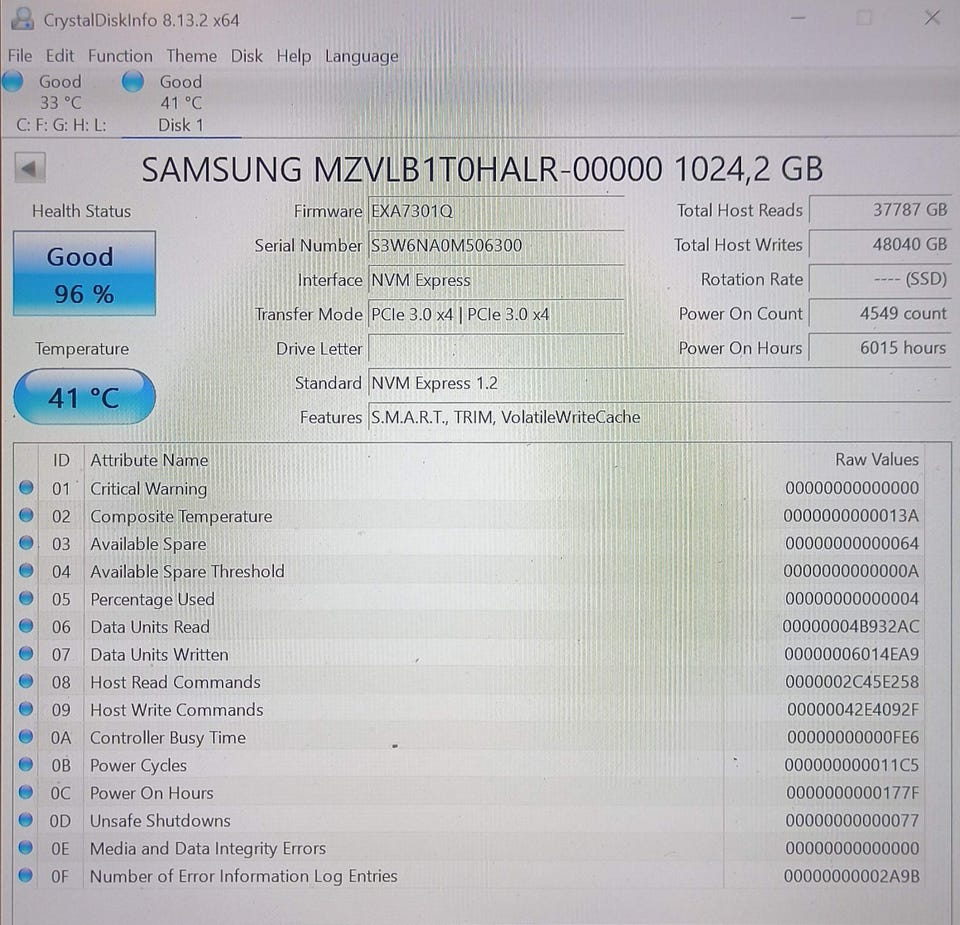The width and height of the screenshot is (960, 925).
Task: Open the Edit menu
Action: pyautogui.click(x=59, y=56)
